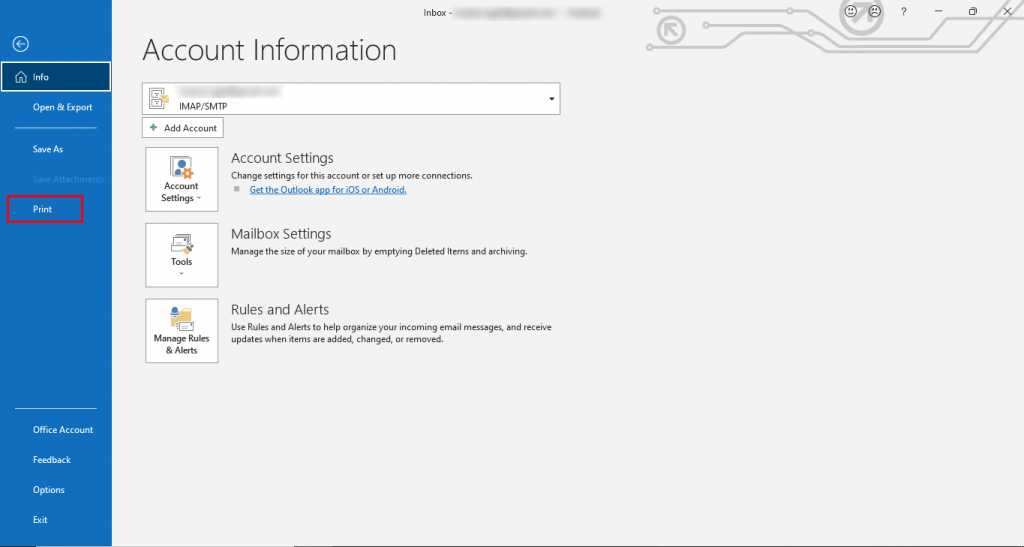Open the Print menu item

tap(43, 209)
